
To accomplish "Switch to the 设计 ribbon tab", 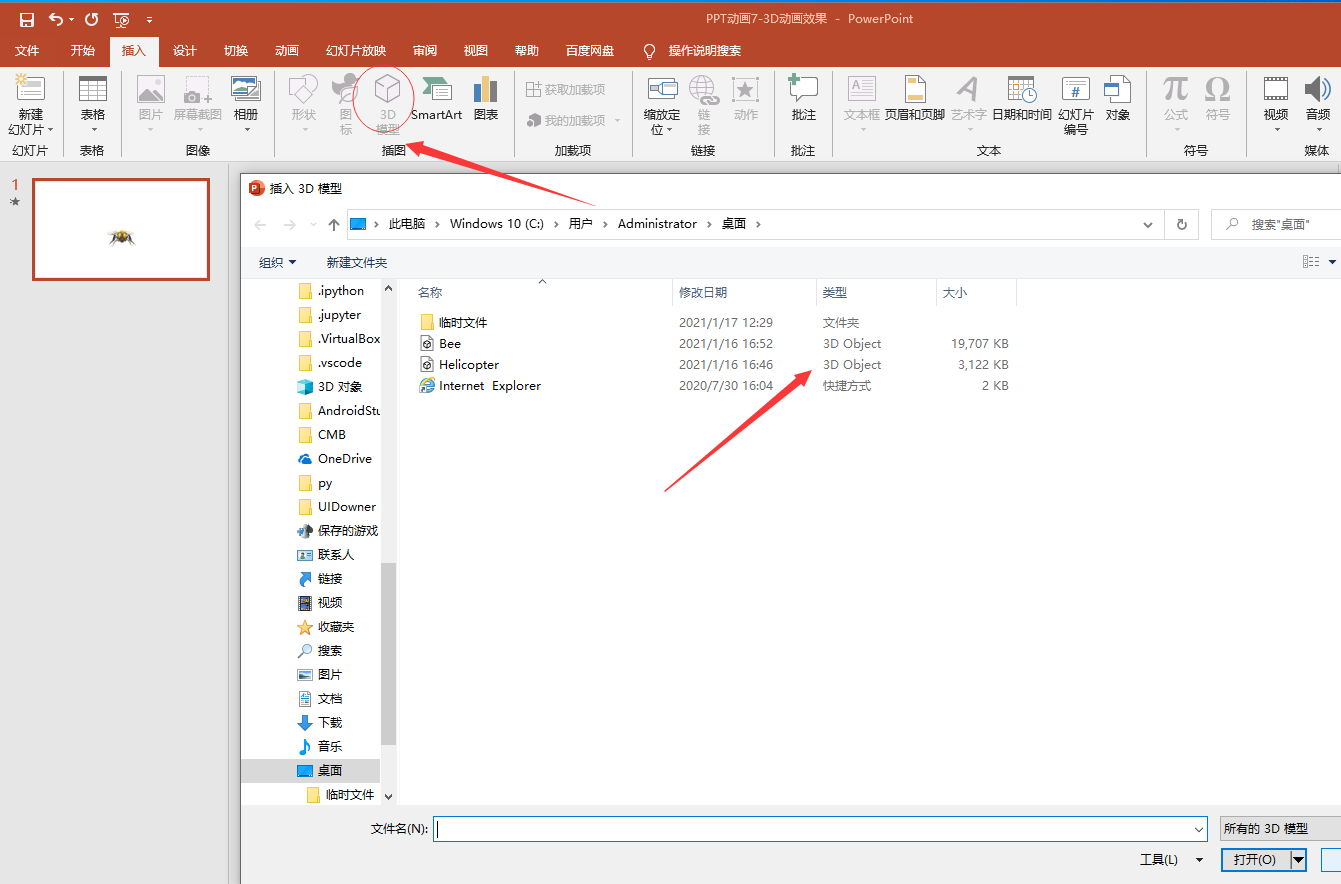I will (185, 51).
